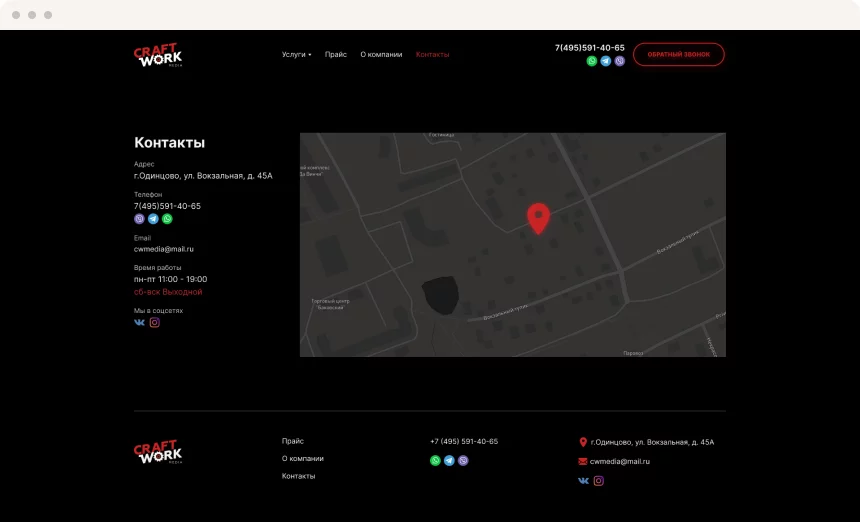860x522 pixels.
Task: Click the footer red envelope email icon
Action: click(583, 462)
